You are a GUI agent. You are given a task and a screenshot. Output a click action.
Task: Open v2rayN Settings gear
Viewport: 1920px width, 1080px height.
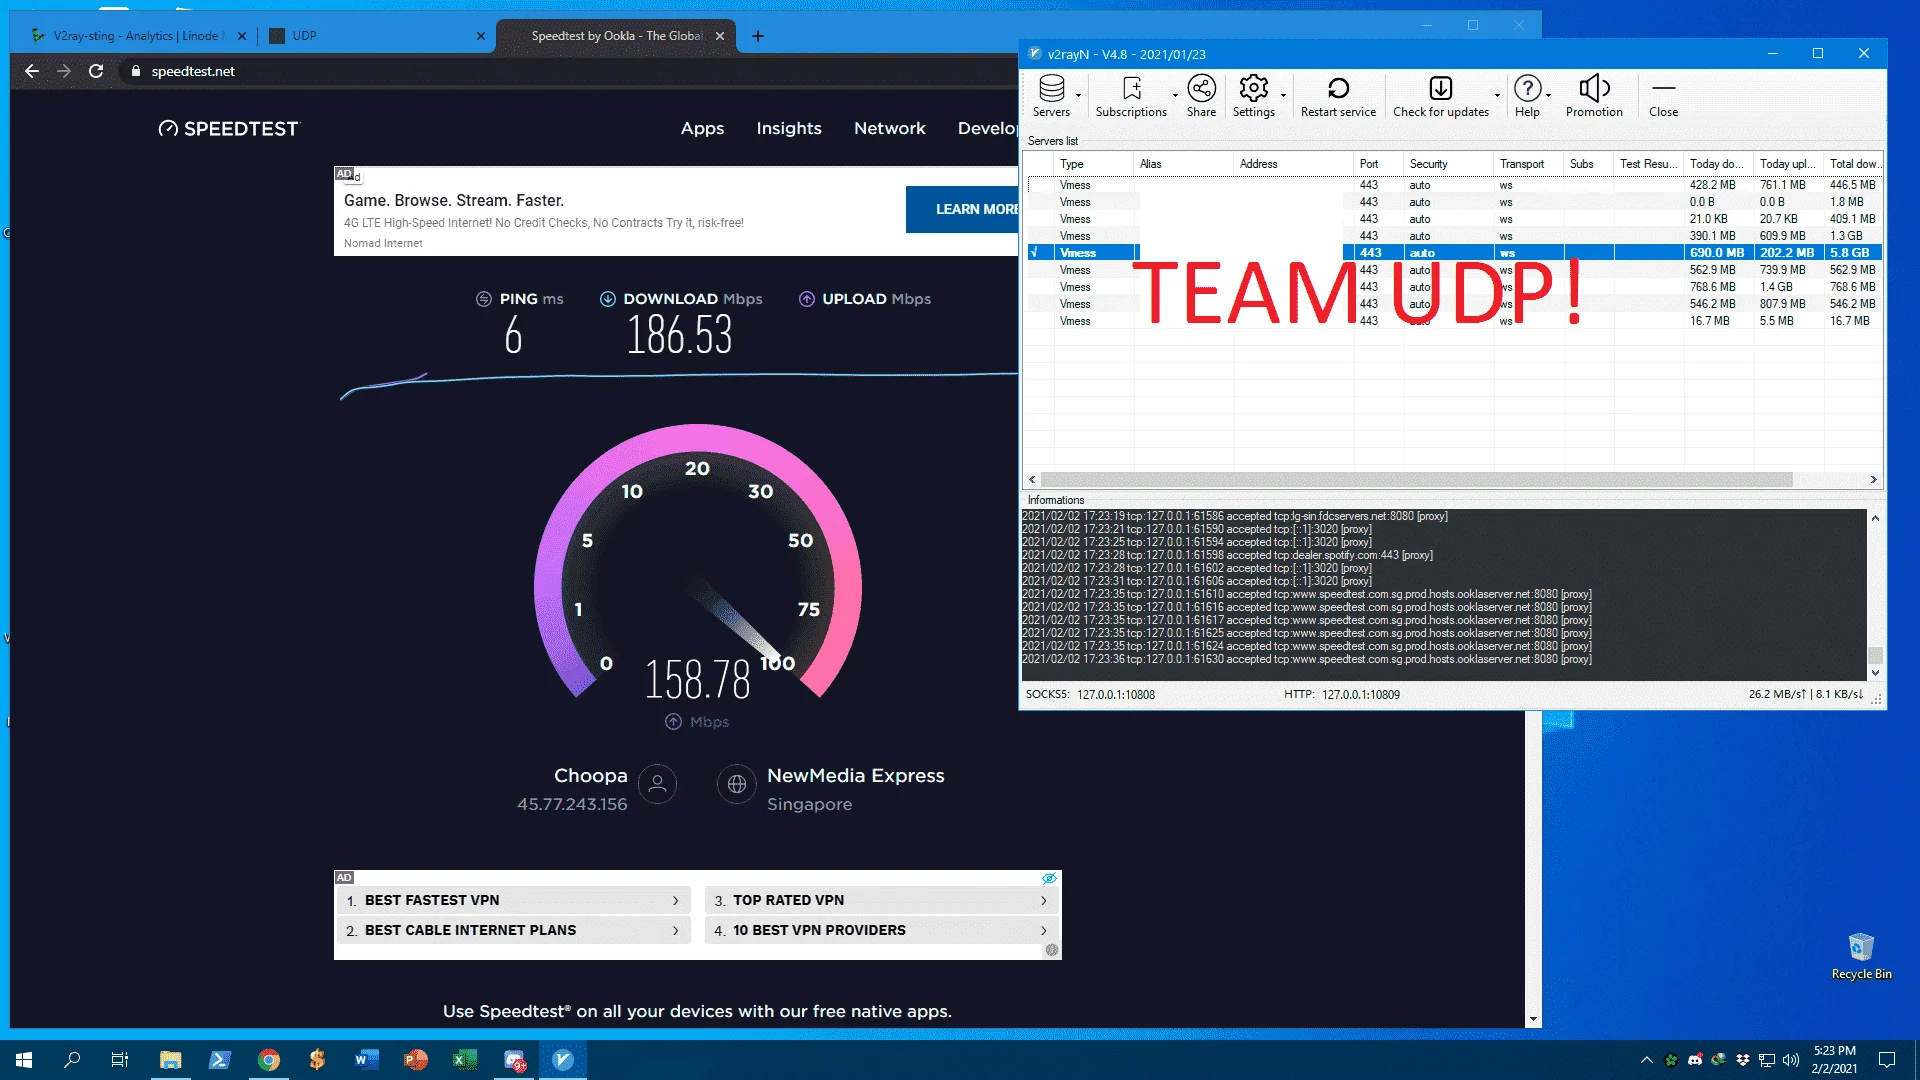tap(1253, 96)
